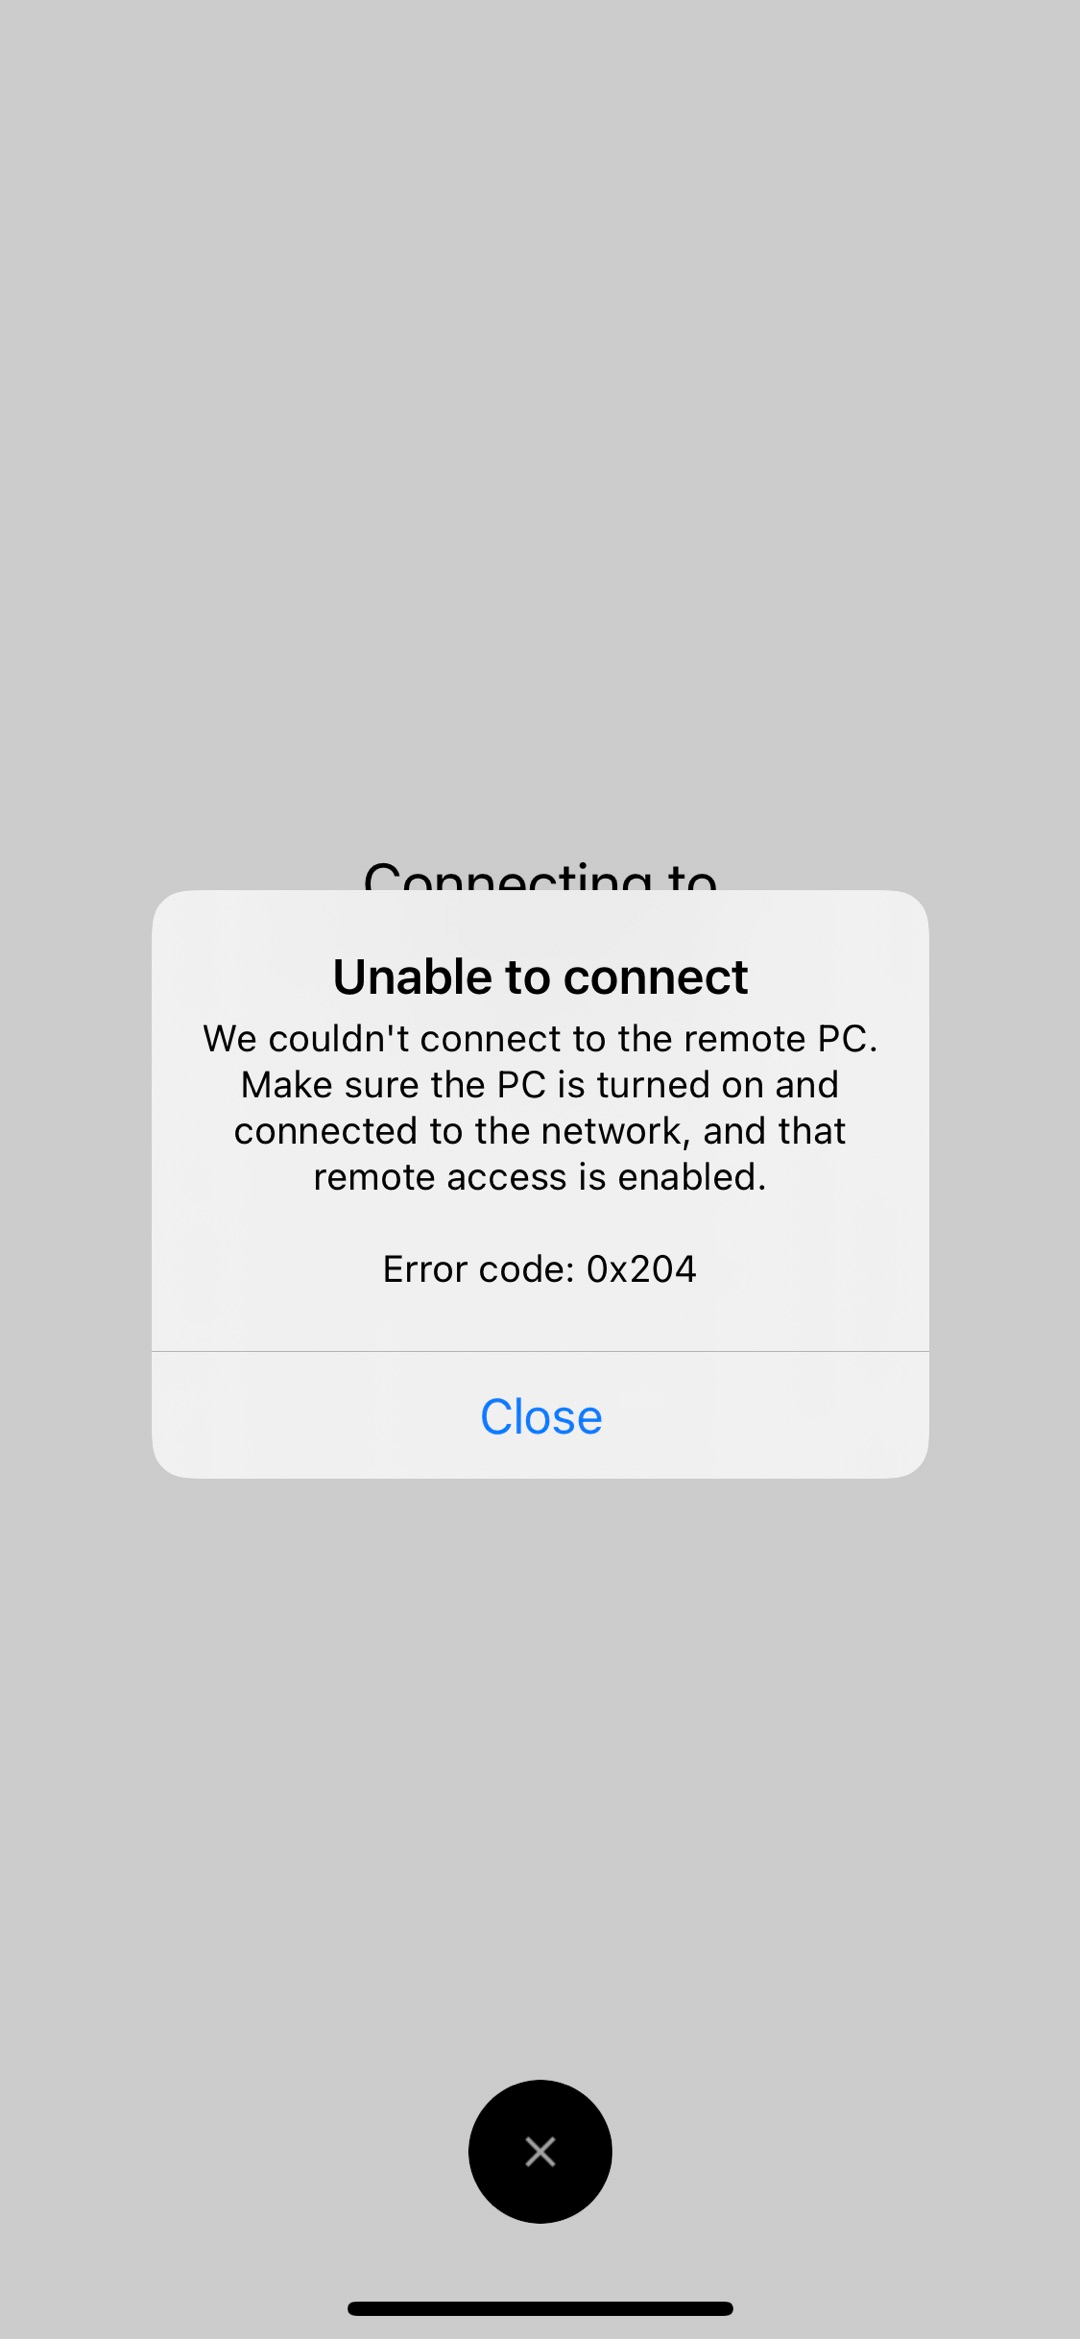
Task: Select the Error code 0x204 text
Action: [540, 1268]
